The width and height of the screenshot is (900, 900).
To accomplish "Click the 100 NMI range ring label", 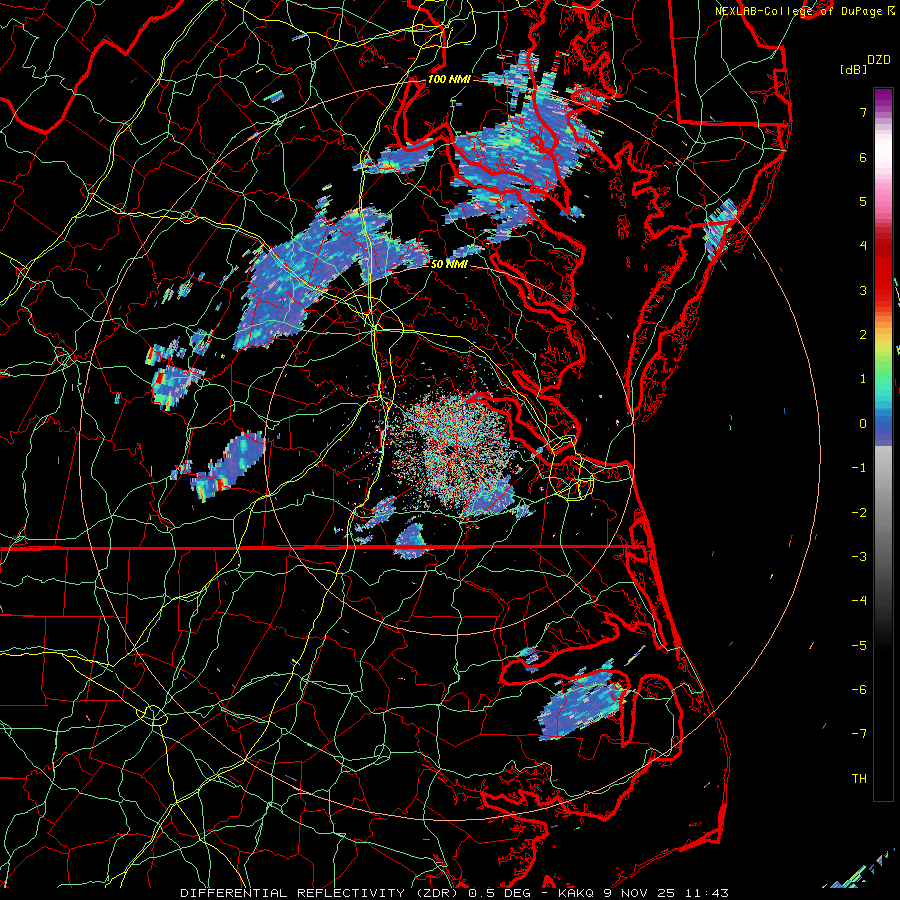I will click(x=449, y=79).
